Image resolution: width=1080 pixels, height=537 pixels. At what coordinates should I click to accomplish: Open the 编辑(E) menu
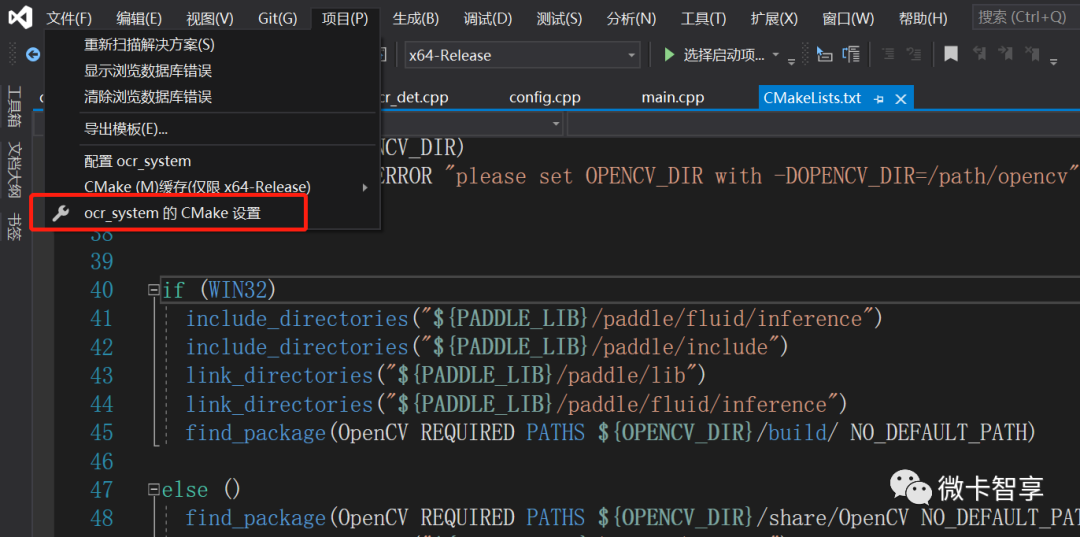(x=139, y=19)
